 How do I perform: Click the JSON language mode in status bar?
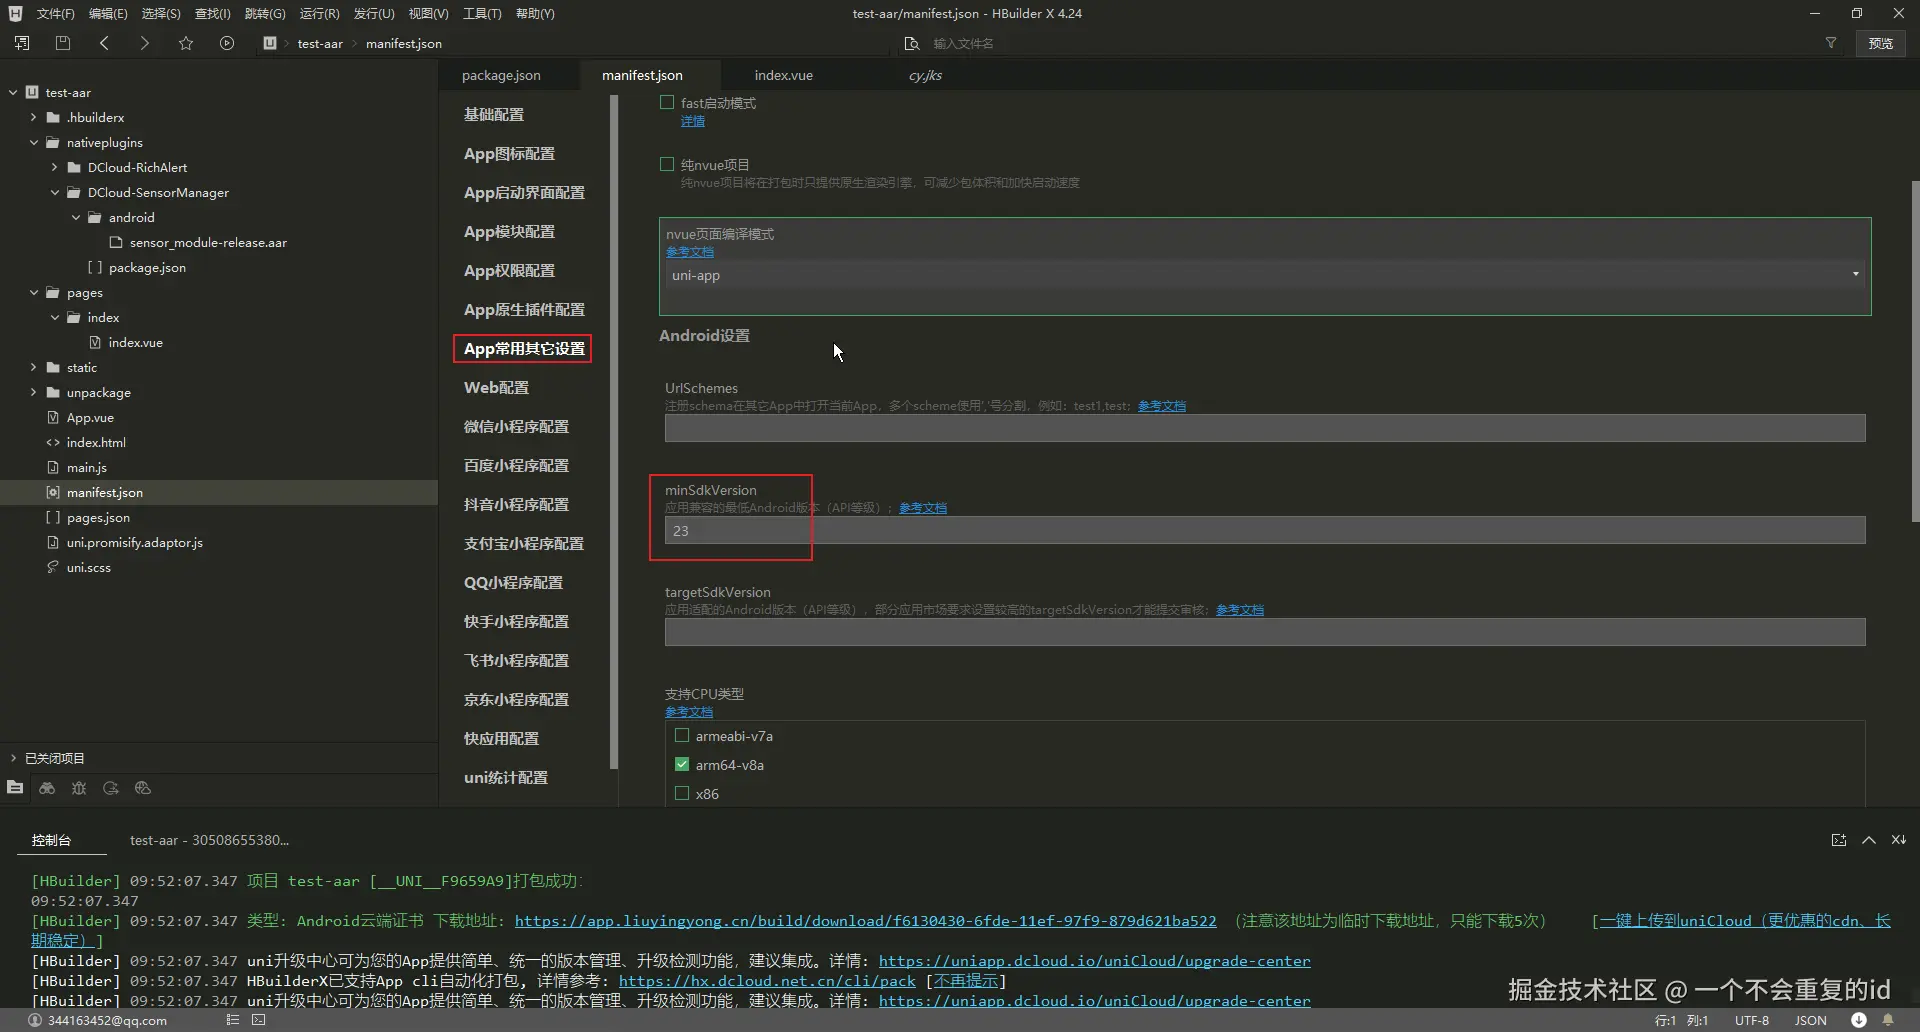tap(1810, 1020)
